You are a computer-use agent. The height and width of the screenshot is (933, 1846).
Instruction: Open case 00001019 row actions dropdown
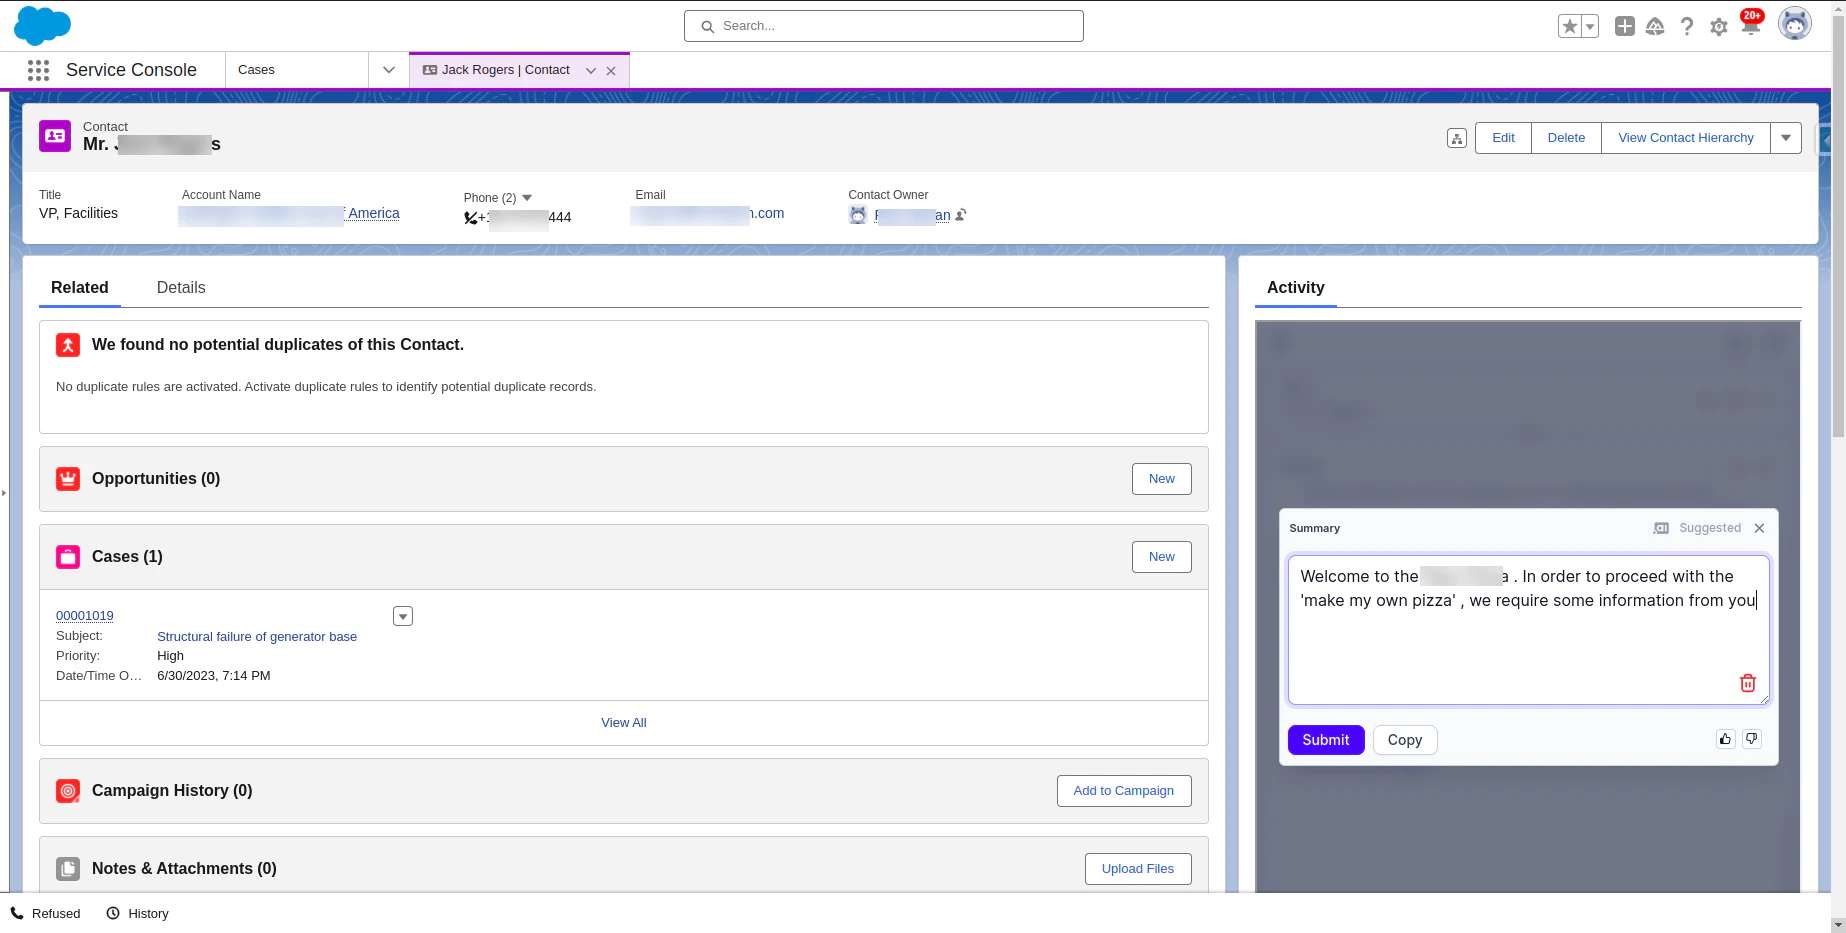[x=403, y=616]
